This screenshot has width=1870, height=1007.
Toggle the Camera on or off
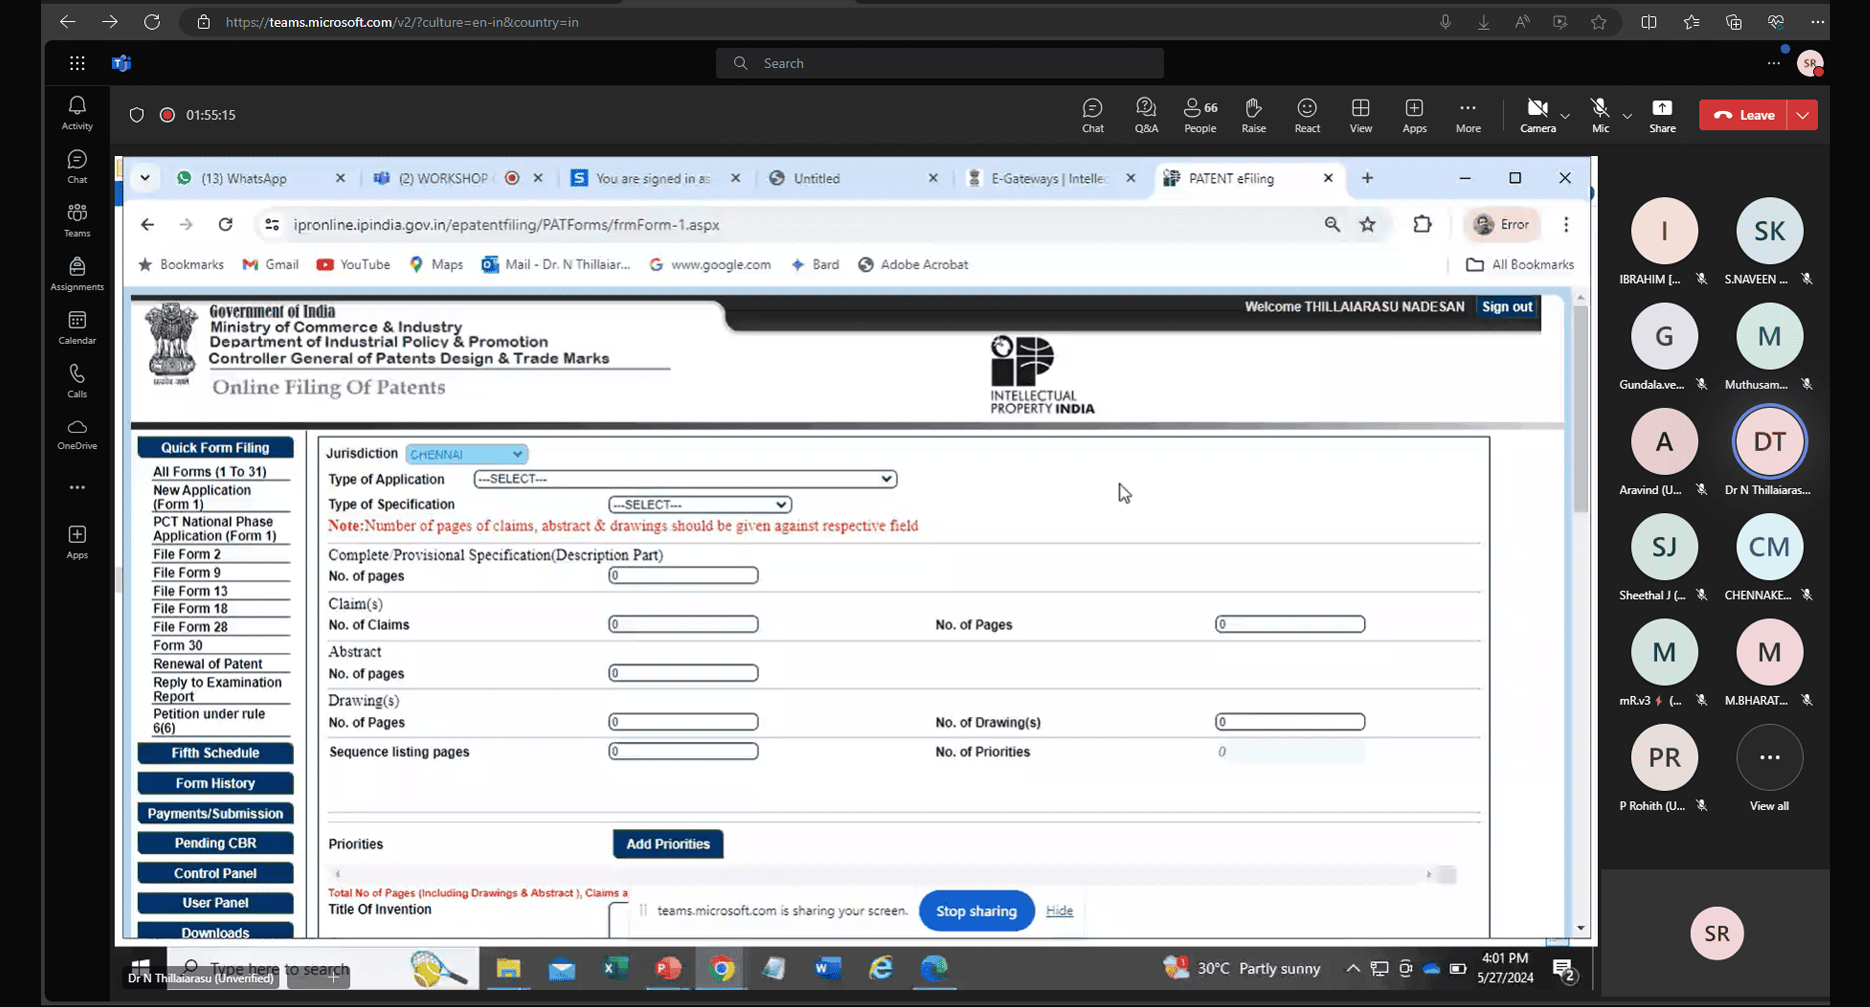(1537, 114)
